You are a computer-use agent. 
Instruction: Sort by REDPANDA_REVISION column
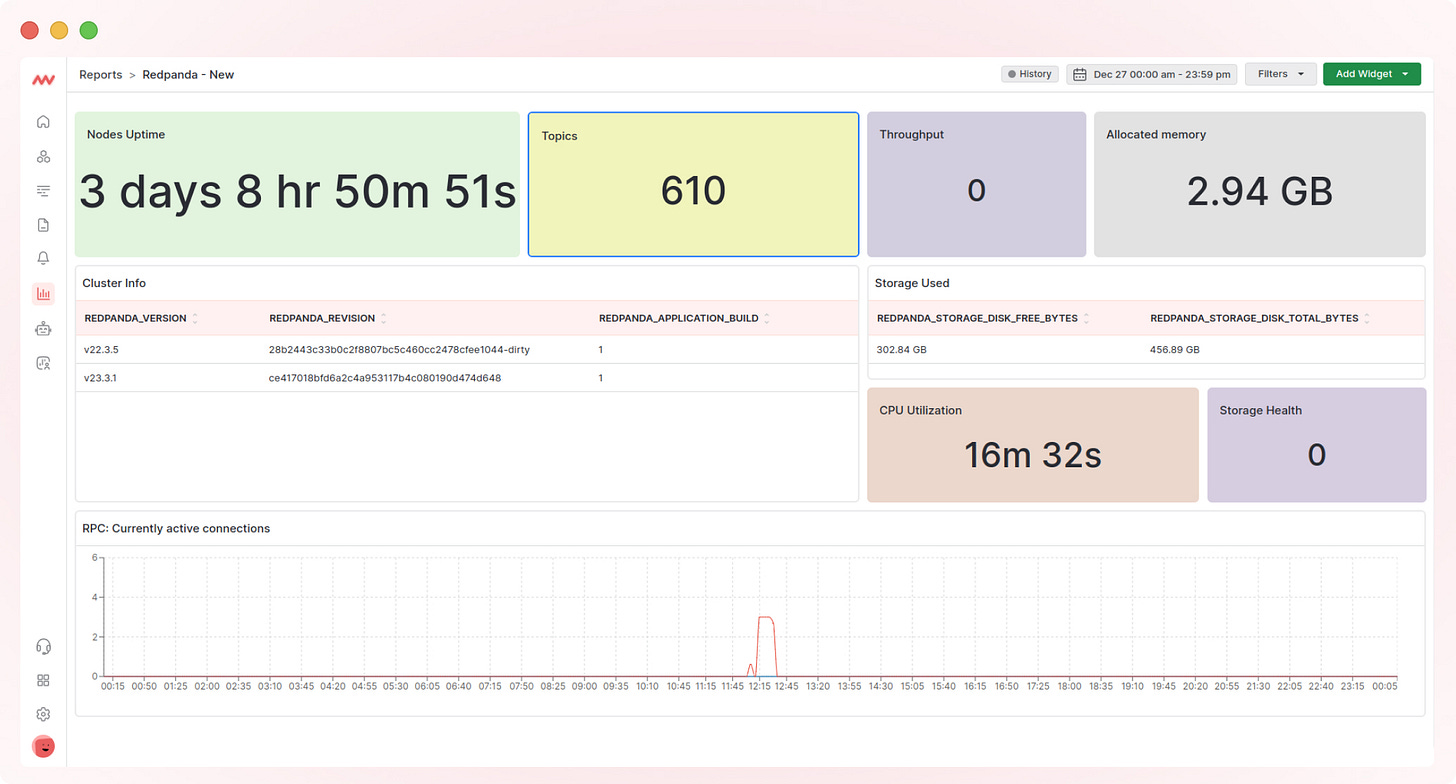pyautogui.click(x=328, y=318)
